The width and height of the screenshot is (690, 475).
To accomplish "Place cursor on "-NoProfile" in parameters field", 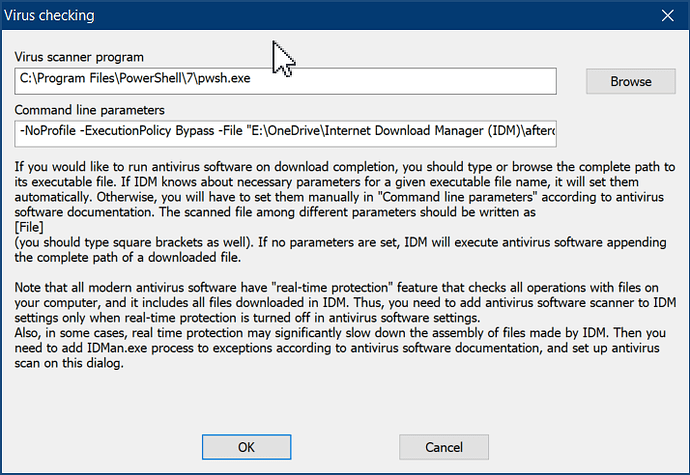I will pos(50,132).
